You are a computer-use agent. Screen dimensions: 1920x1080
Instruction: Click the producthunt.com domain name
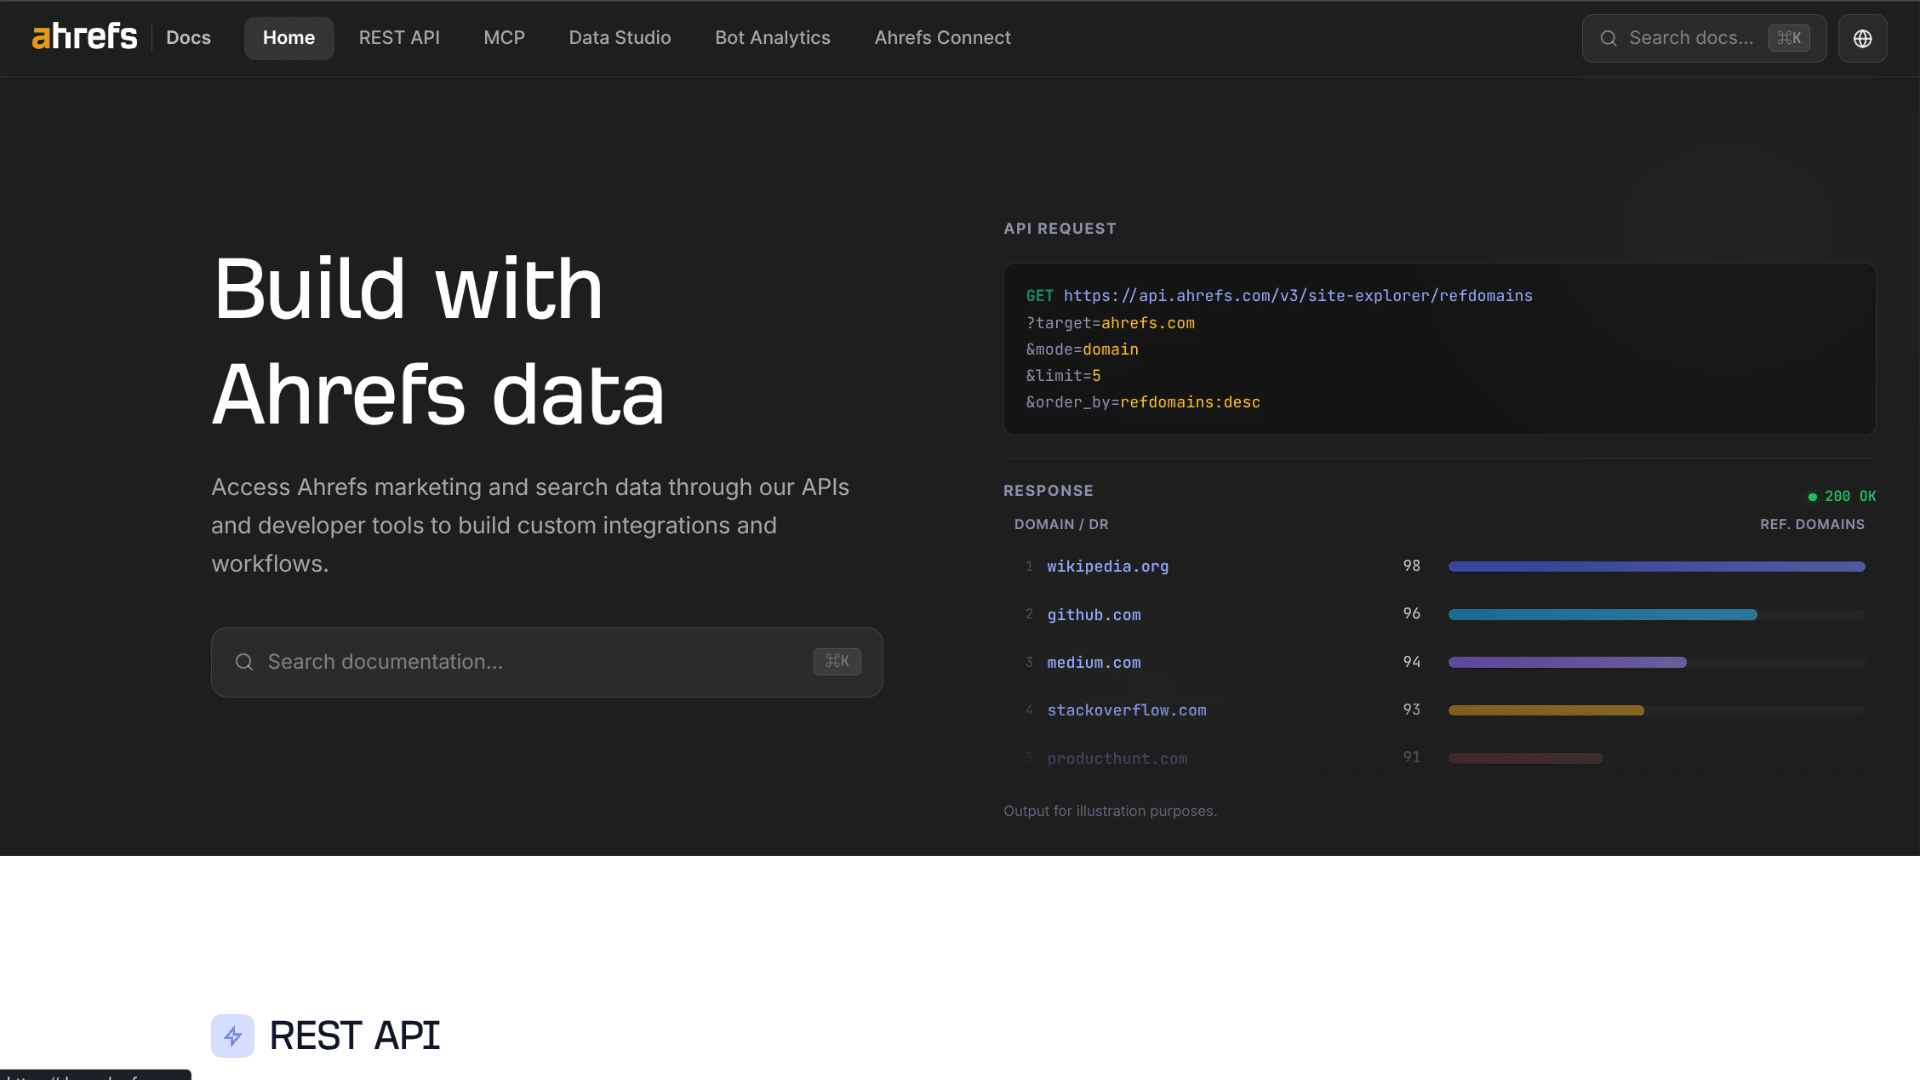coord(1117,759)
